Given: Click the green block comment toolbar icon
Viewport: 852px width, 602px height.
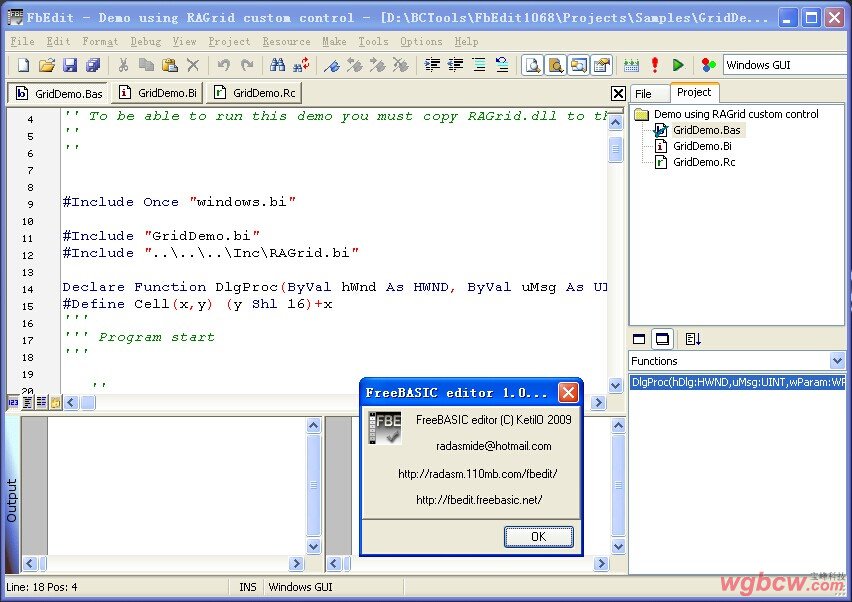Looking at the screenshot, I should click(x=479, y=65).
